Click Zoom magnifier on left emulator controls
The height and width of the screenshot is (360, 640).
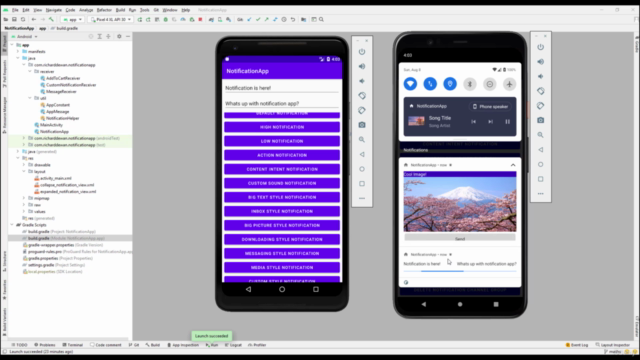click(x=362, y=140)
